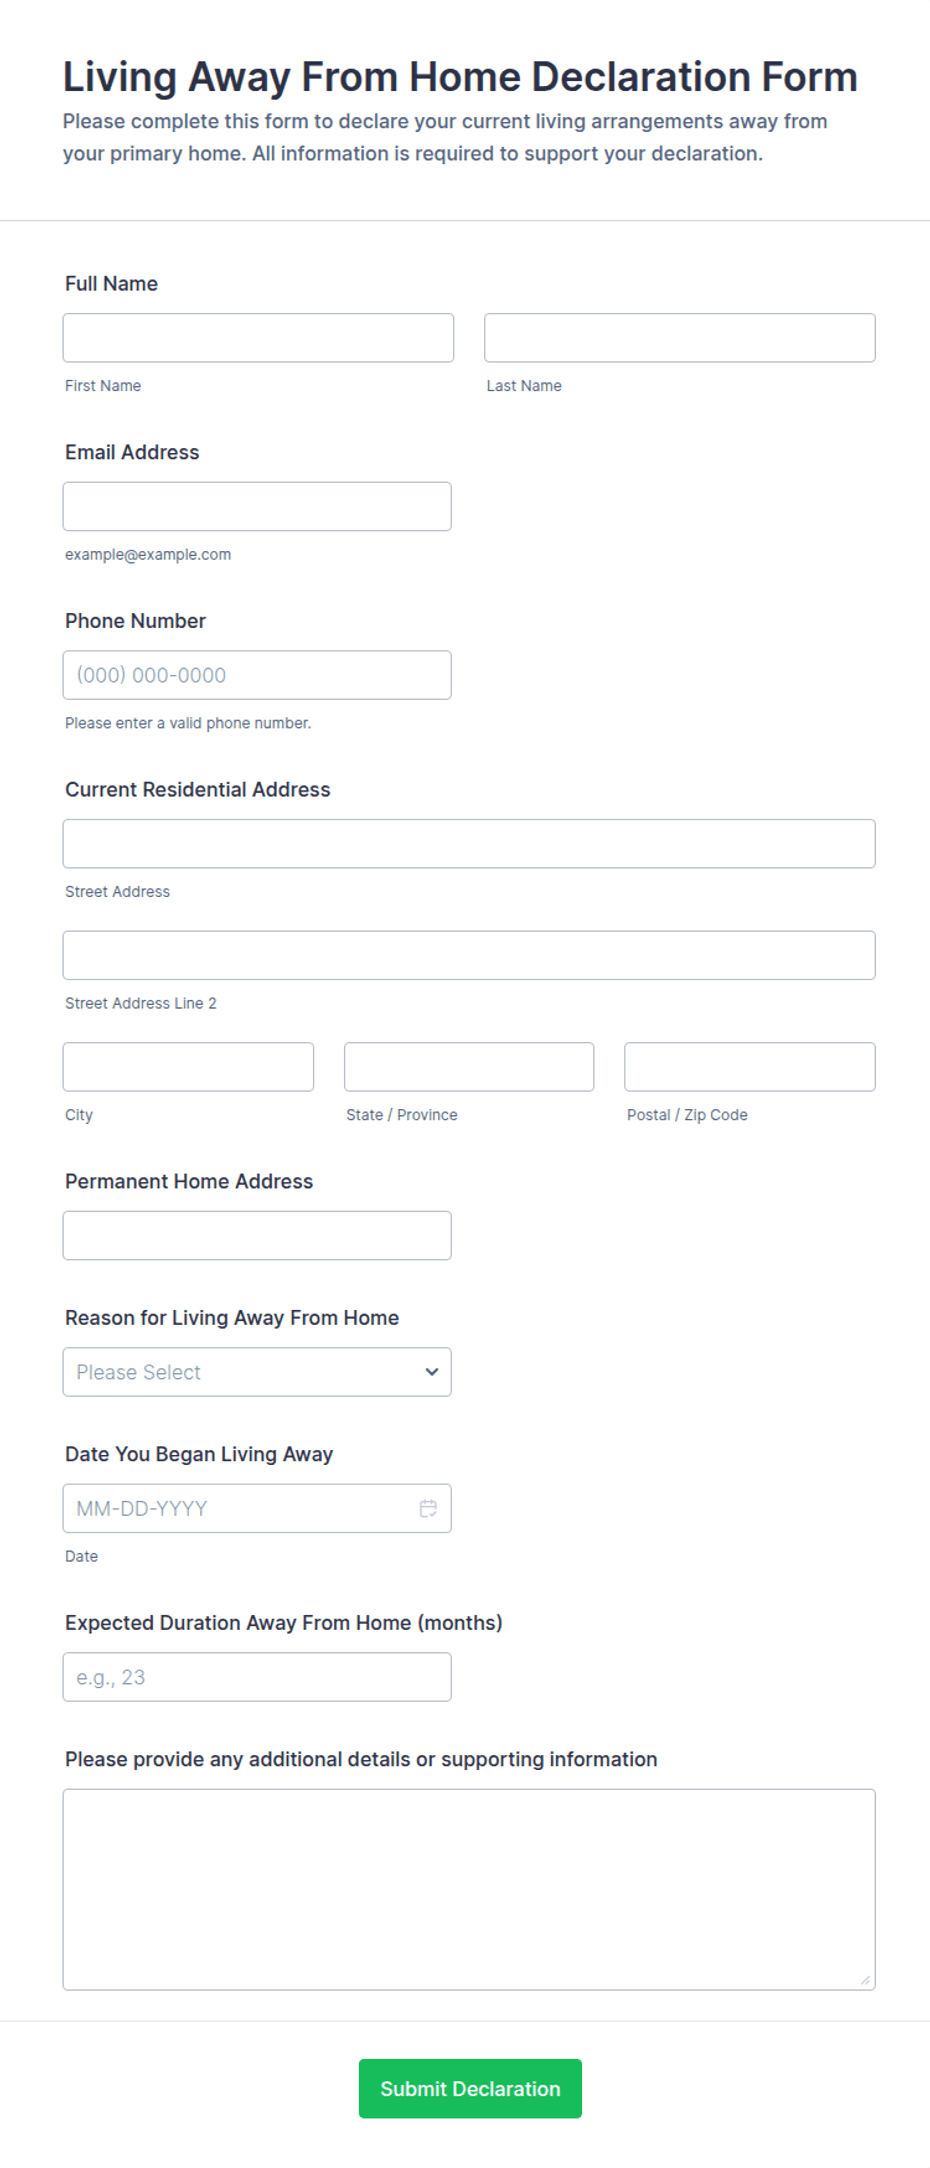Click the Date You Began Living Away label
This screenshot has height=2168, width=930.
tap(199, 1454)
